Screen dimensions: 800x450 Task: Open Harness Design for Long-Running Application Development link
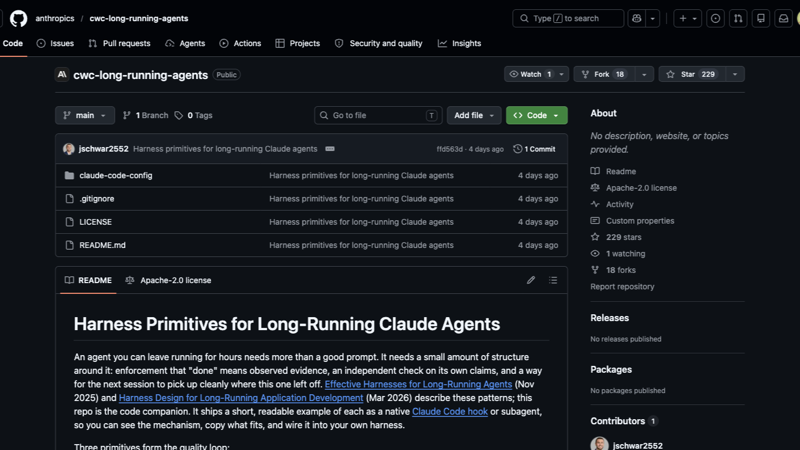[241, 398]
